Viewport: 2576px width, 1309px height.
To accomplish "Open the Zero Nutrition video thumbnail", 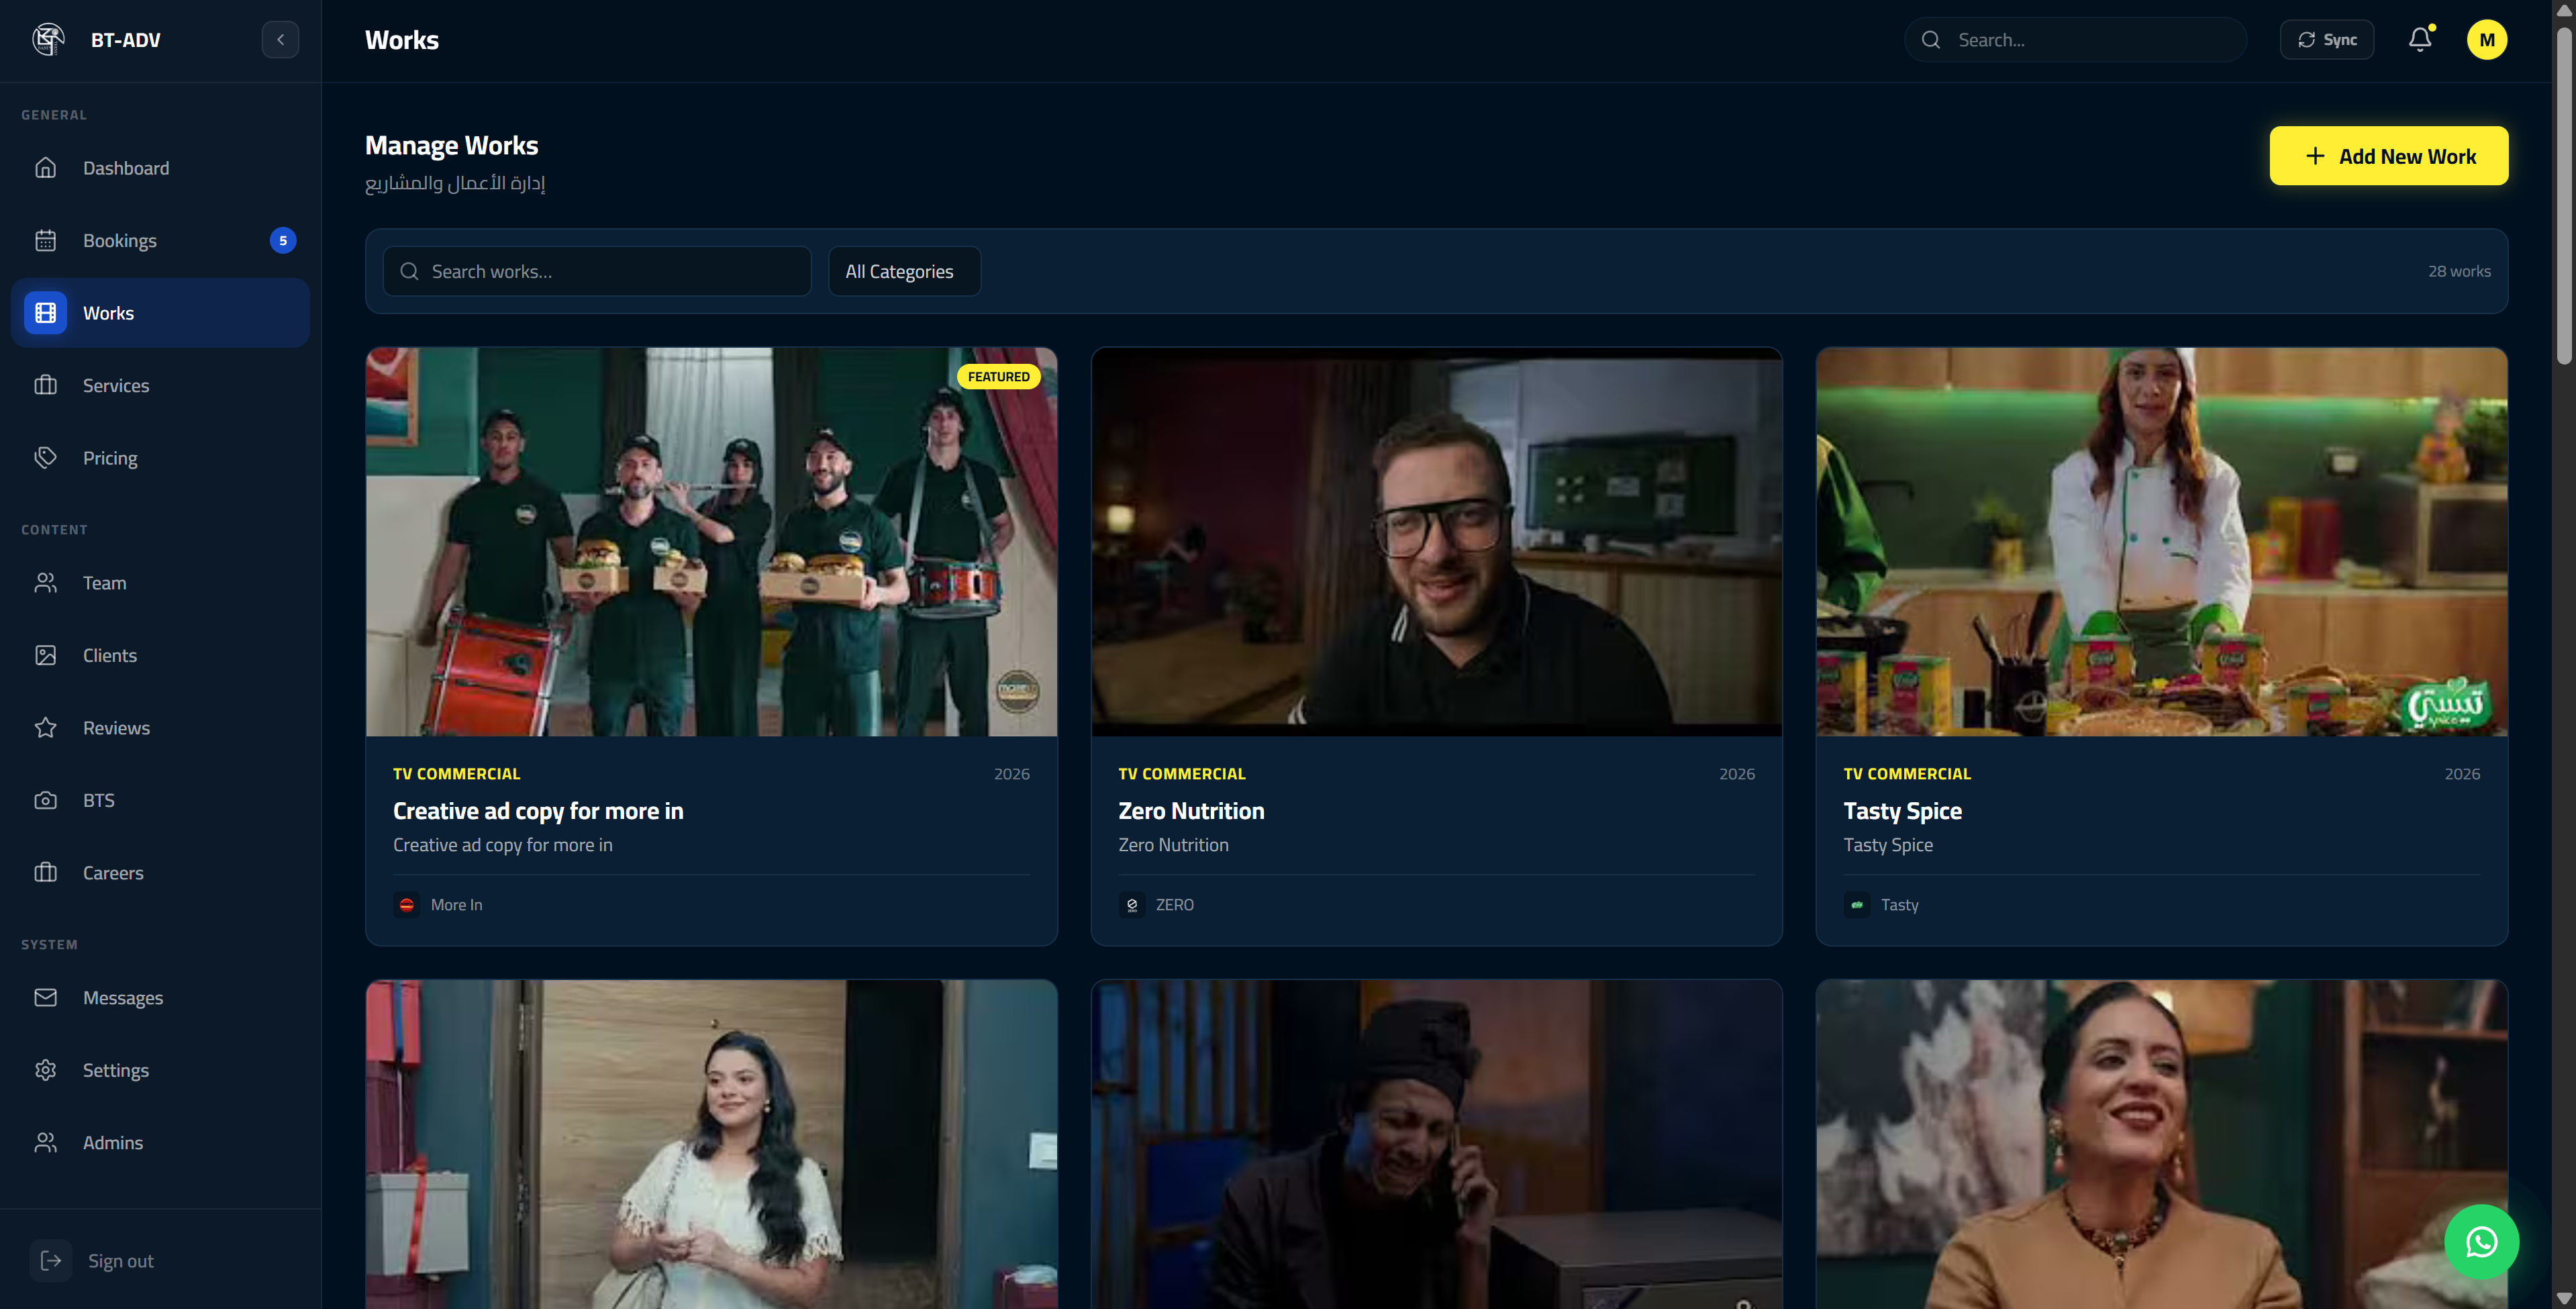I will 1436,542.
